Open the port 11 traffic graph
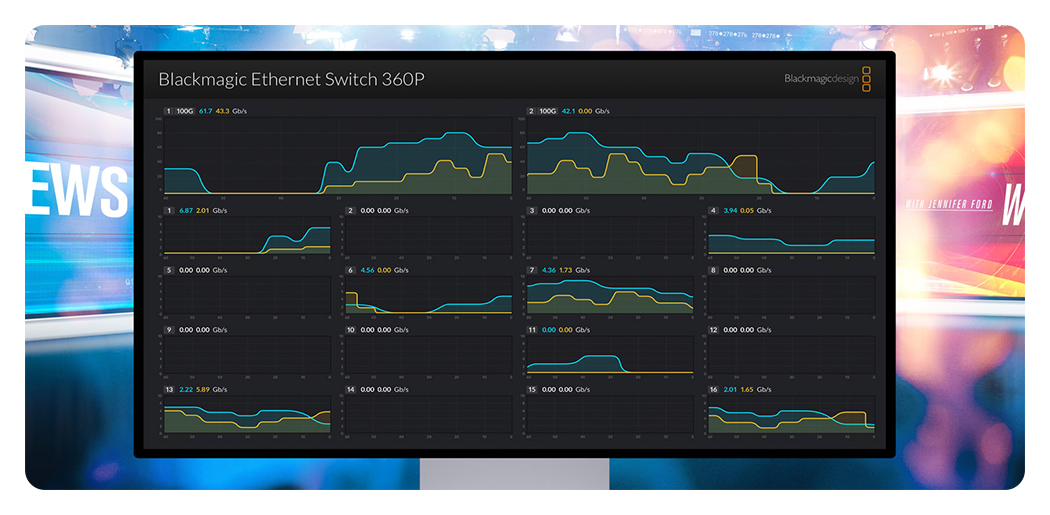Image resolution: width=1050 pixels, height=515 pixels. coord(610,354)
